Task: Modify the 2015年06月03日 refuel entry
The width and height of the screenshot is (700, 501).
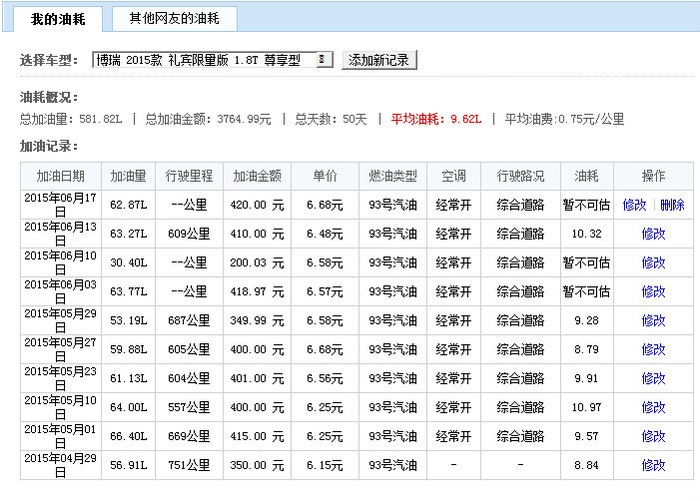Action: pyautogui.click(x=653, y=292)
